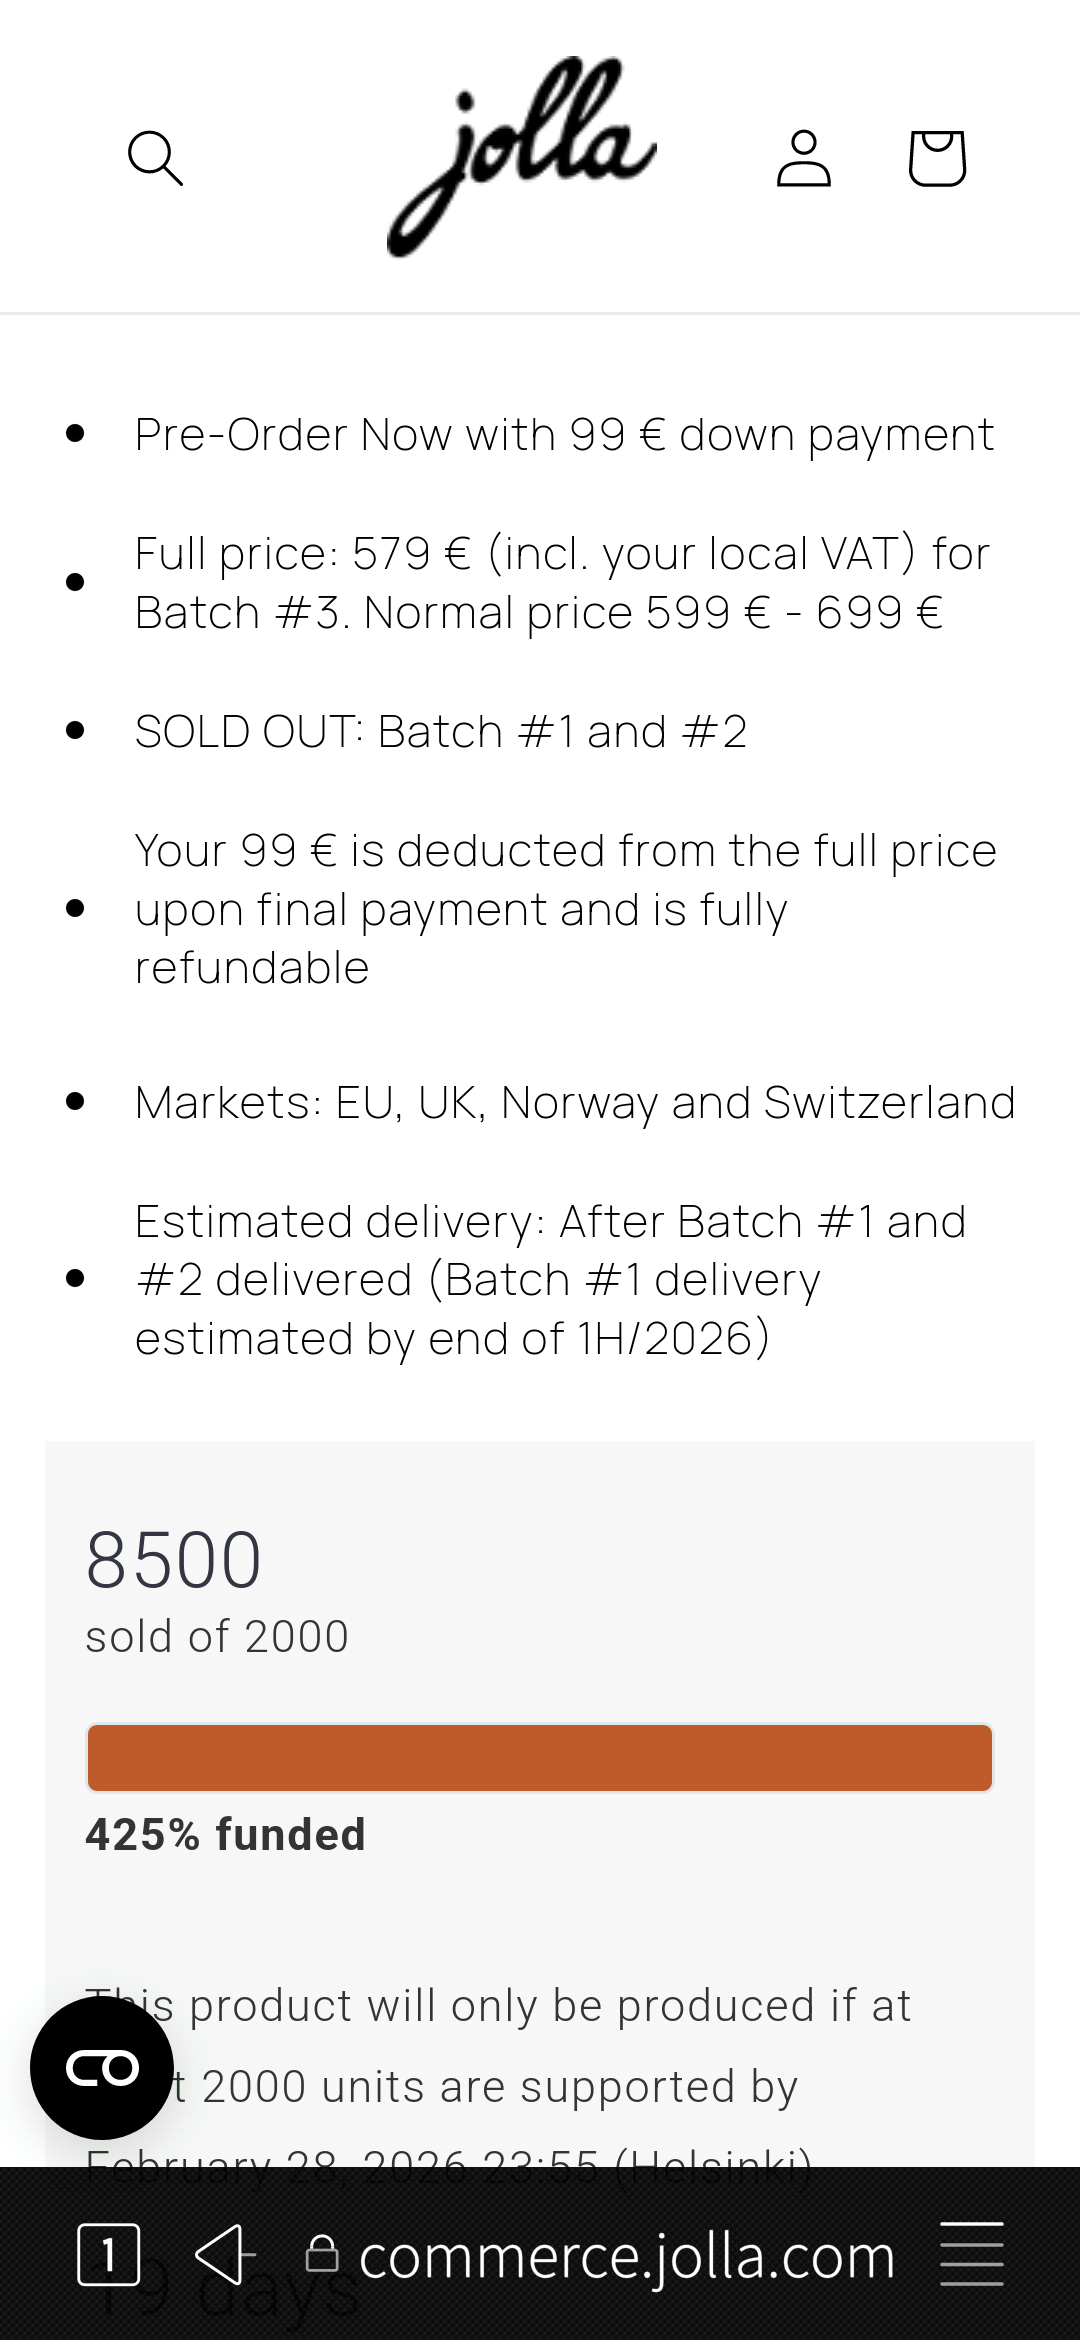
Task: Click the commerce.jolla.com address field
Action: pos(626,2256)
